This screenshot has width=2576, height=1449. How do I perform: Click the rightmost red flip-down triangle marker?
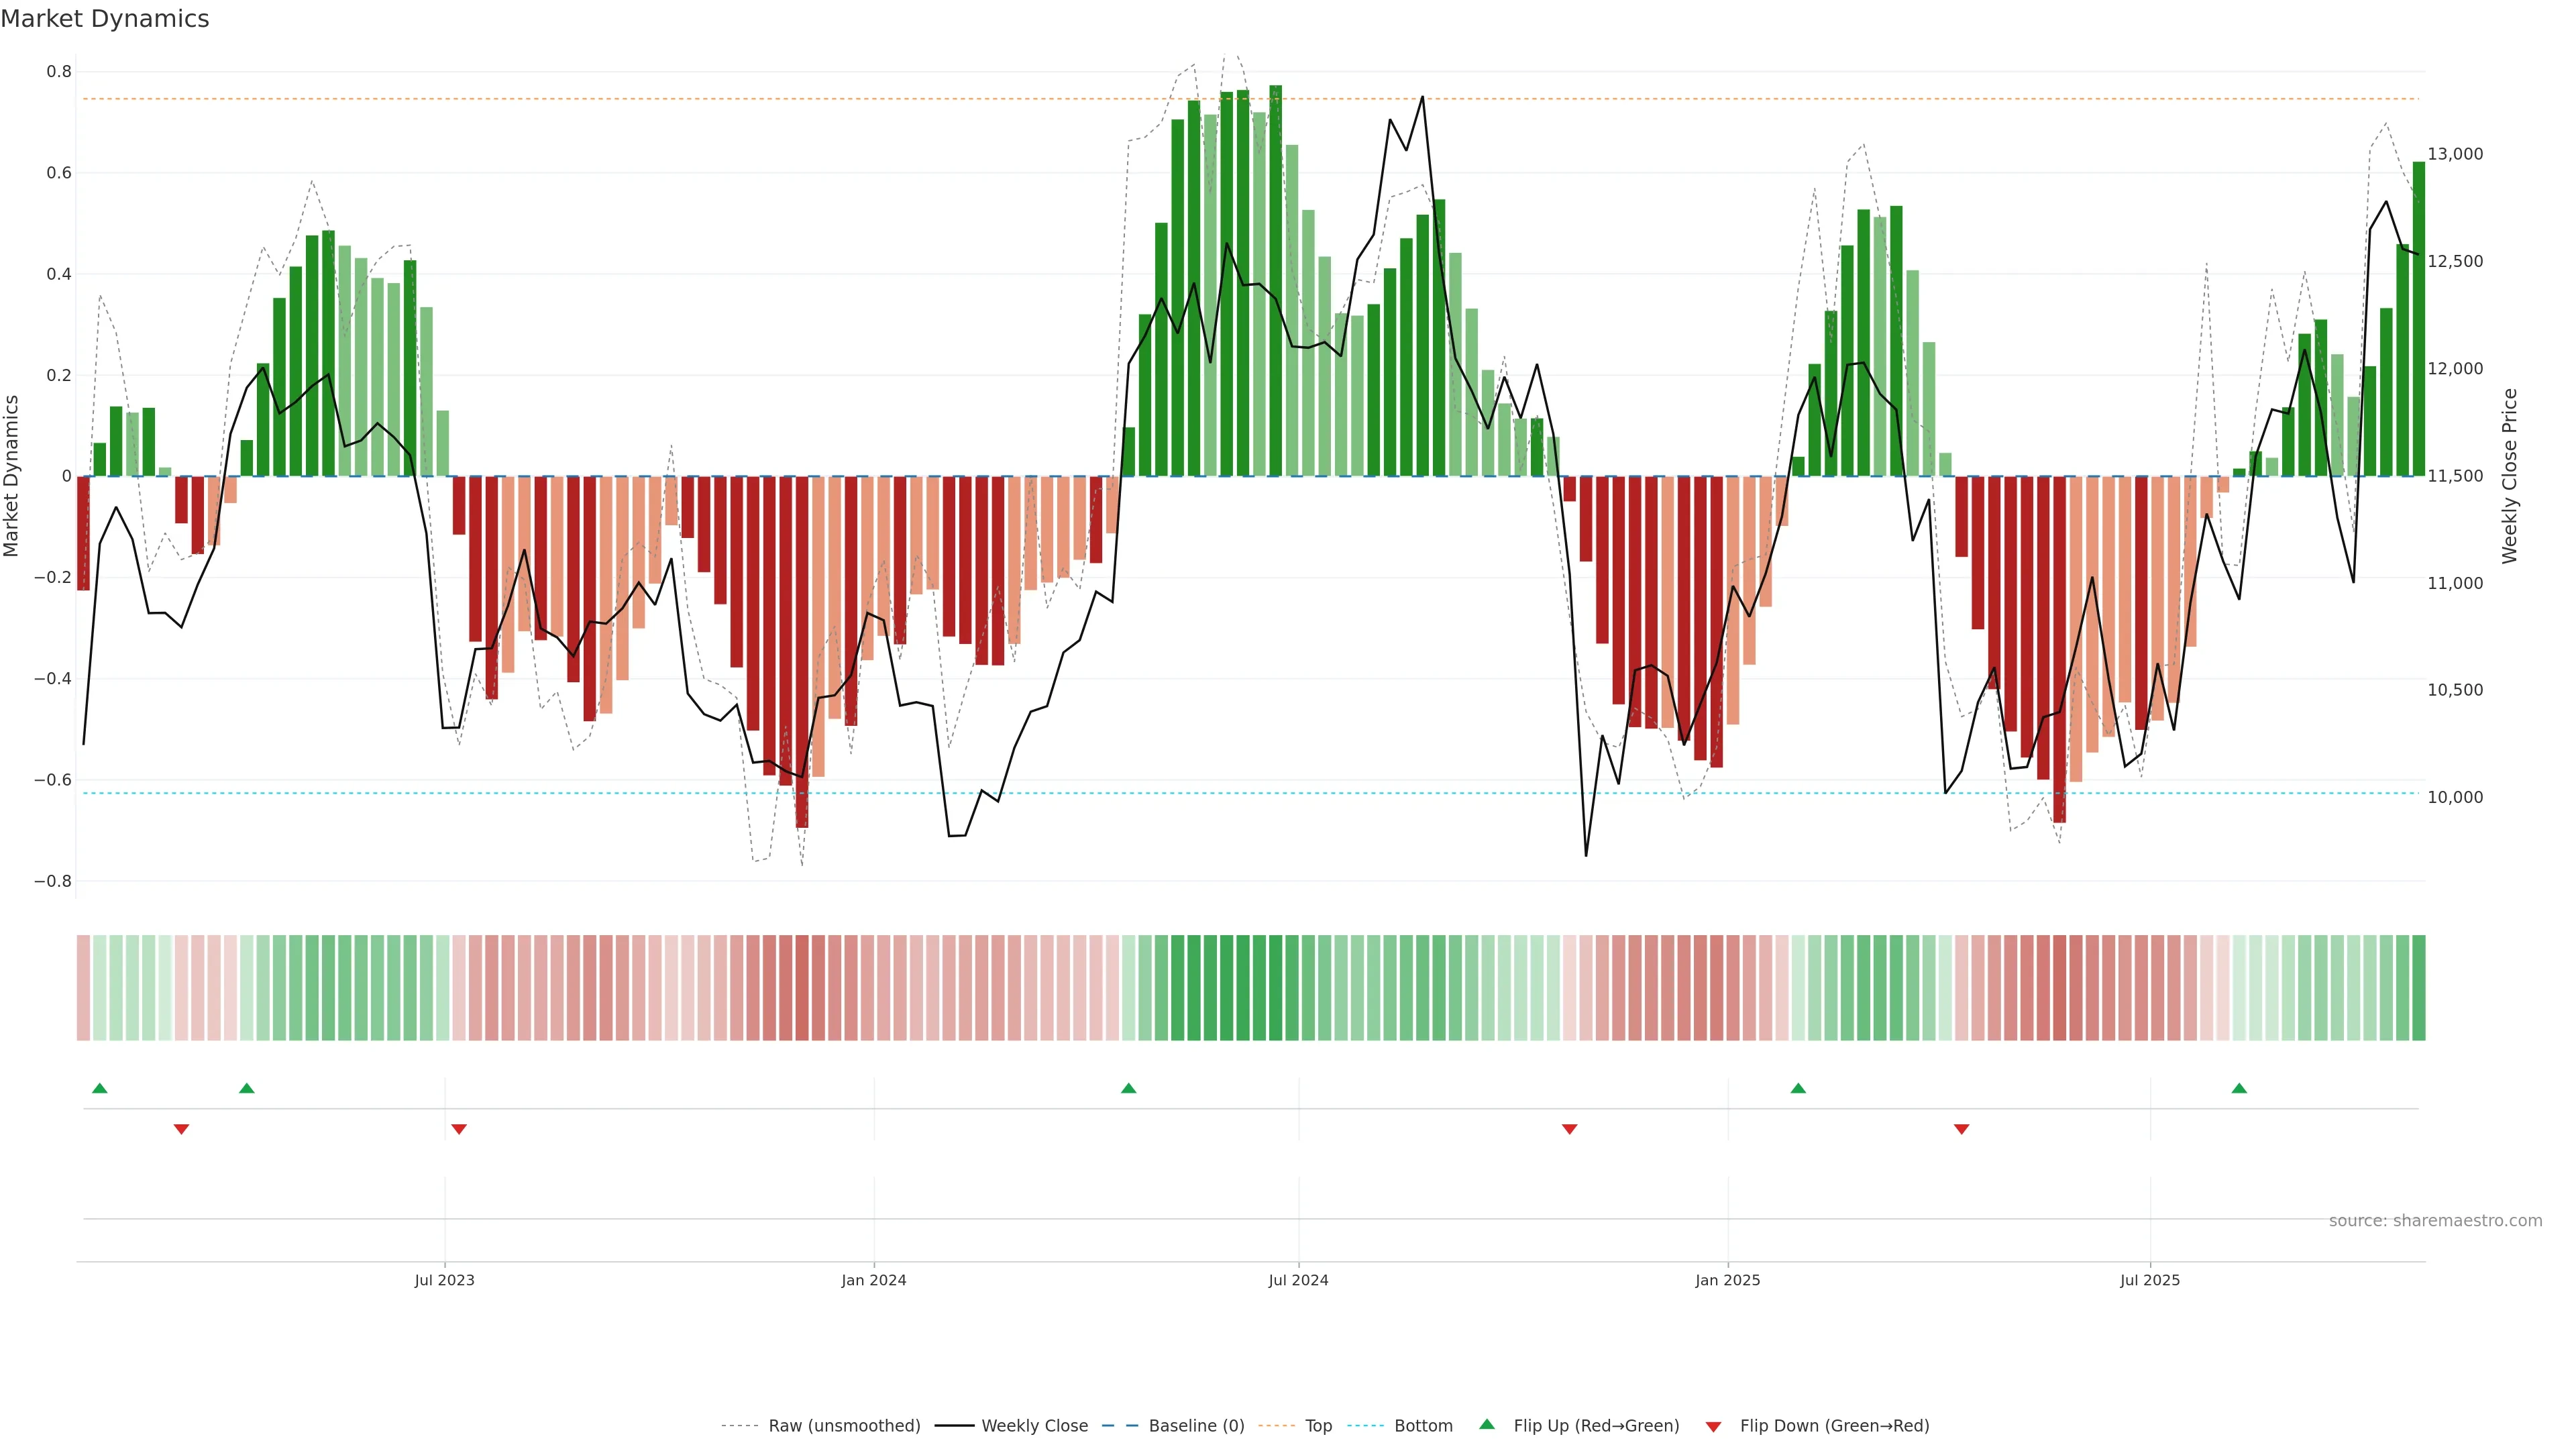[x=1961, y=1129]
